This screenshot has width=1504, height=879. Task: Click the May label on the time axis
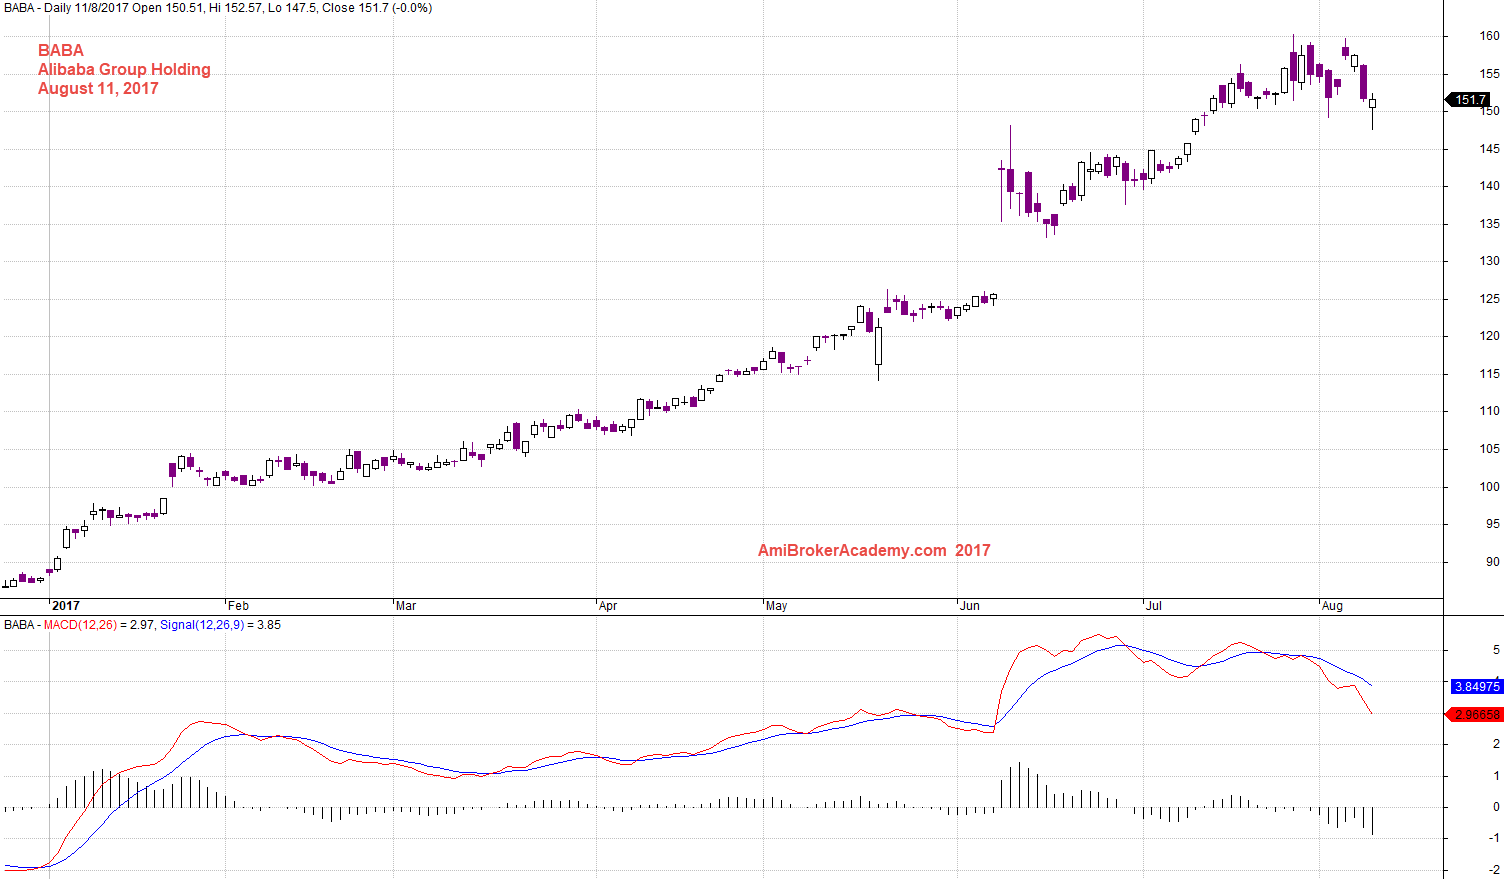click(x=777, y=606)
